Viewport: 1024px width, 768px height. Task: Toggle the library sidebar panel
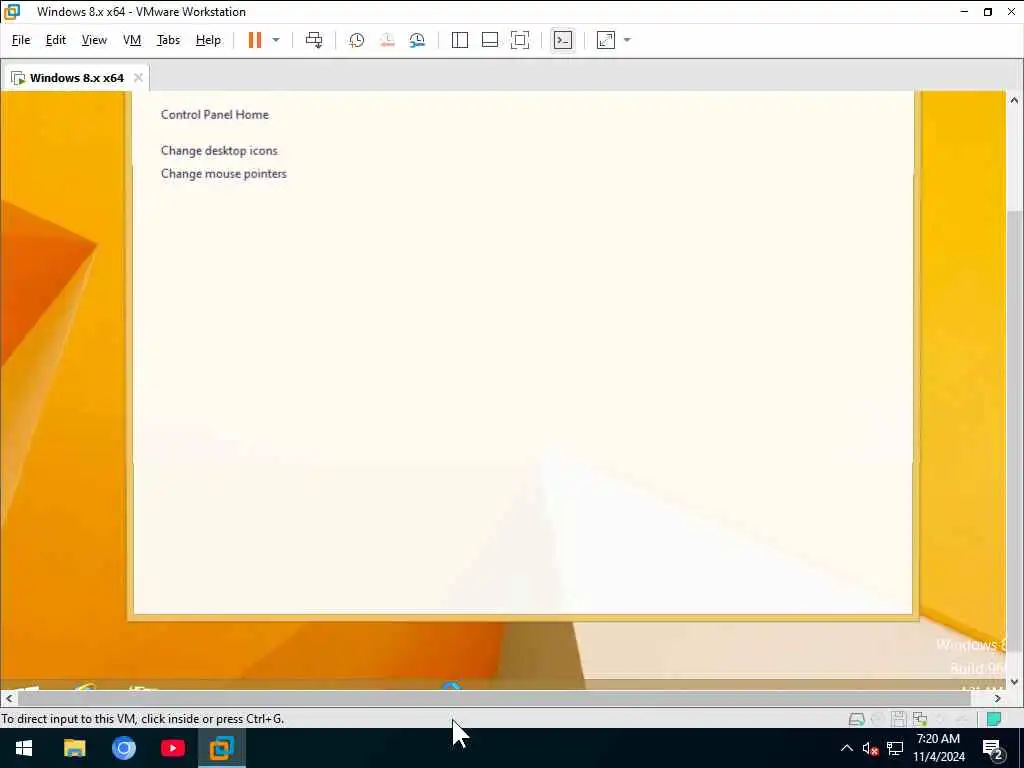click(x=460, y=40)
